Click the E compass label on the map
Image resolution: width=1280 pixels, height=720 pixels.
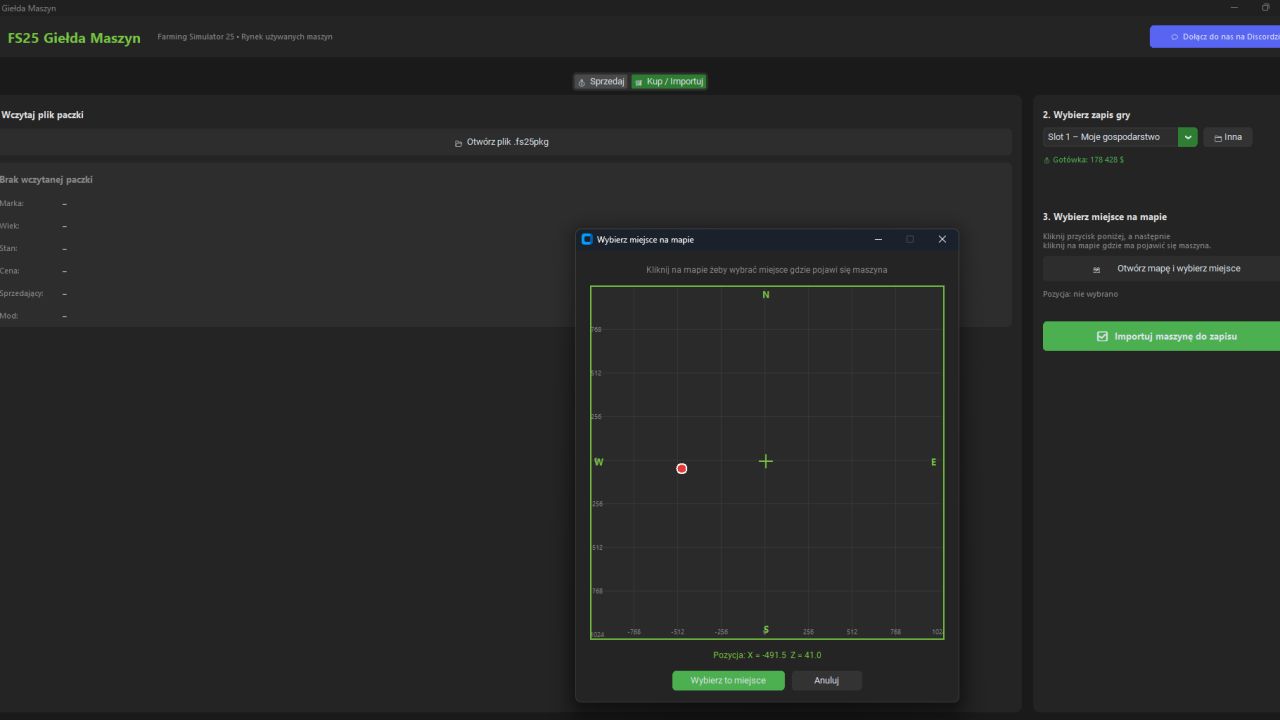coord(933,462)
